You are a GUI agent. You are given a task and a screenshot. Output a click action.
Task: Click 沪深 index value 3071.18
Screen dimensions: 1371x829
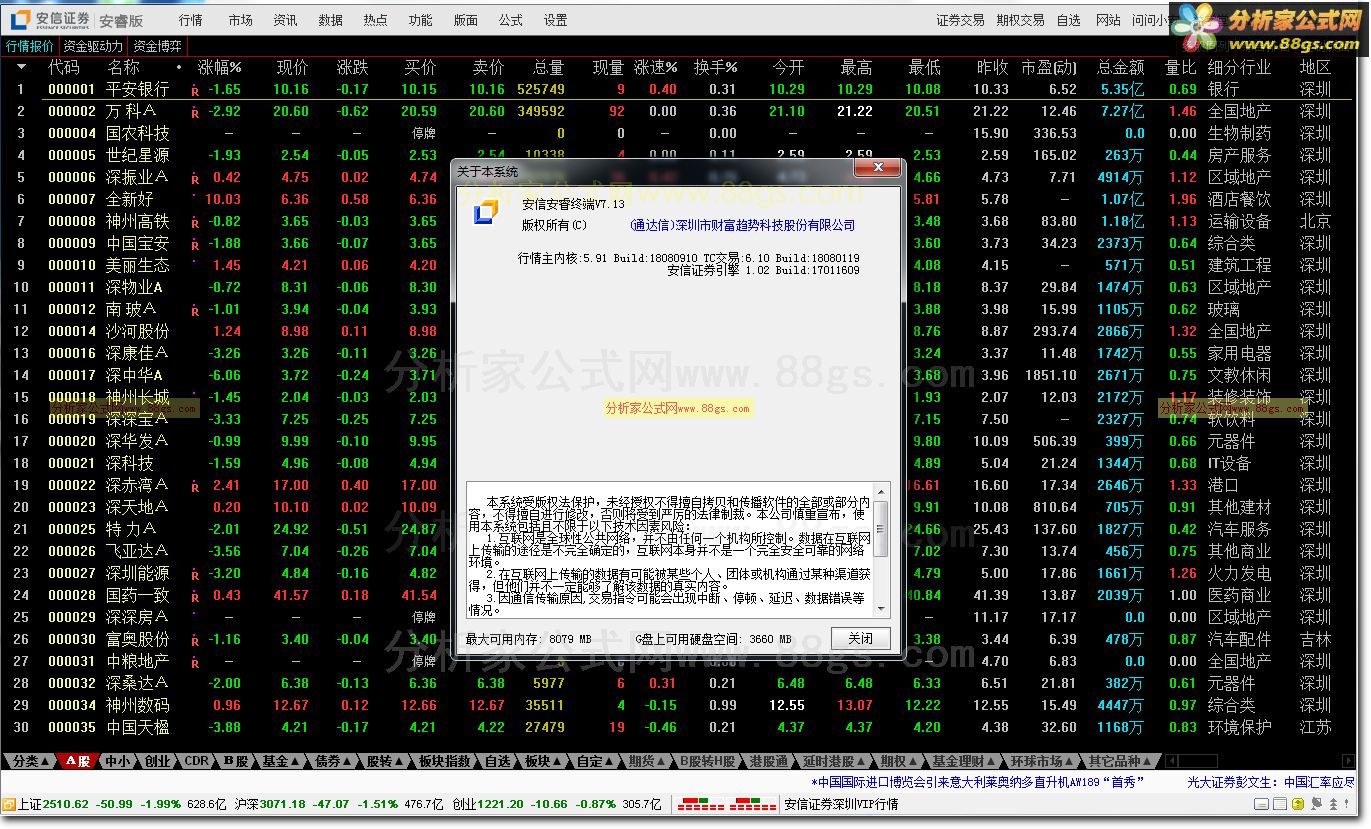[x=283, y=804]
